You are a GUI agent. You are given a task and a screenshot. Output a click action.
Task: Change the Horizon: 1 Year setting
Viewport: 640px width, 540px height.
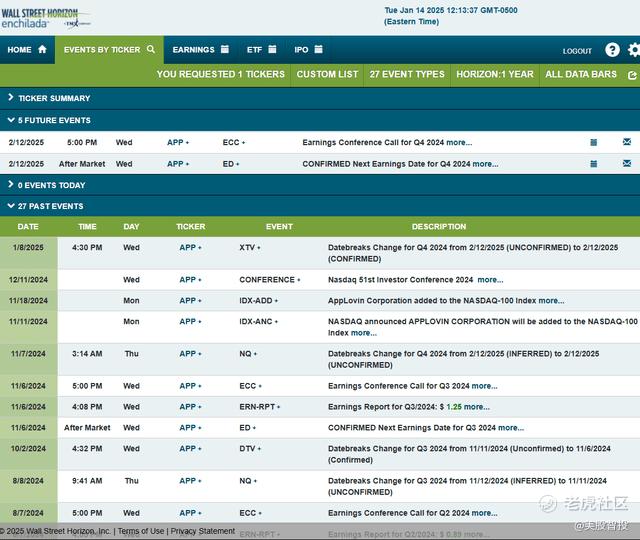point(495,74)
